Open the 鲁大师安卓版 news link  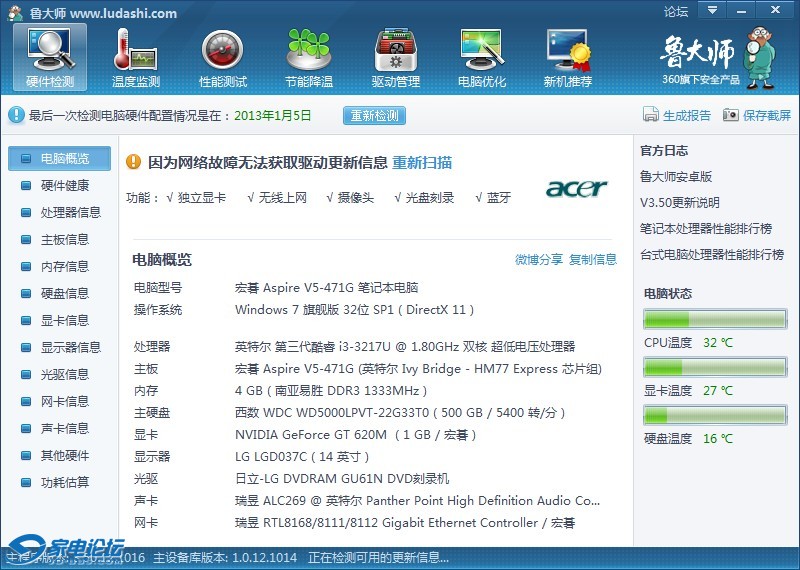pyautogui.click(x=676, y=177)
